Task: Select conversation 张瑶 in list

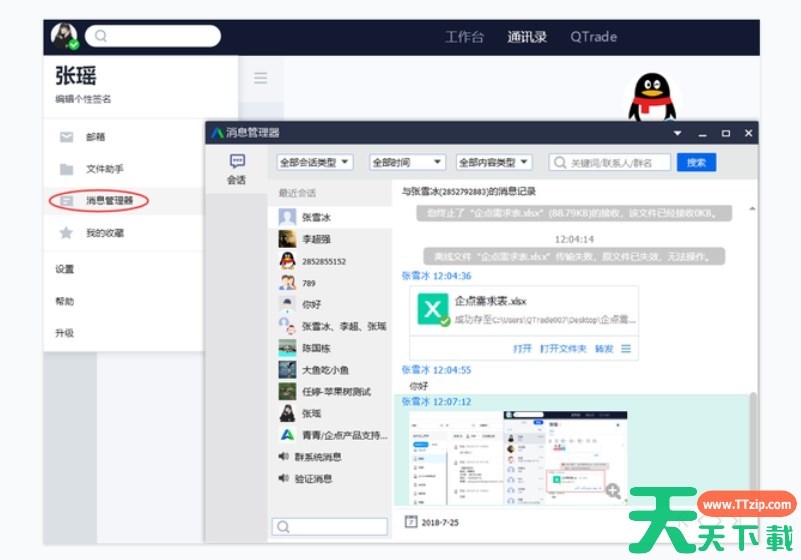Action: click(x=330, y=413)
